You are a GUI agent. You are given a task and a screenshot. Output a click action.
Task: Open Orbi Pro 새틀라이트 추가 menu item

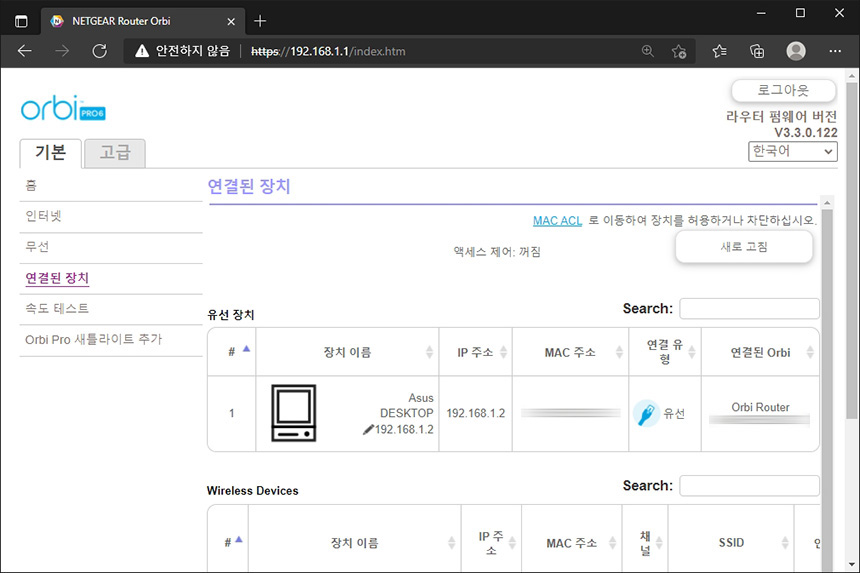tap(94, 339)
